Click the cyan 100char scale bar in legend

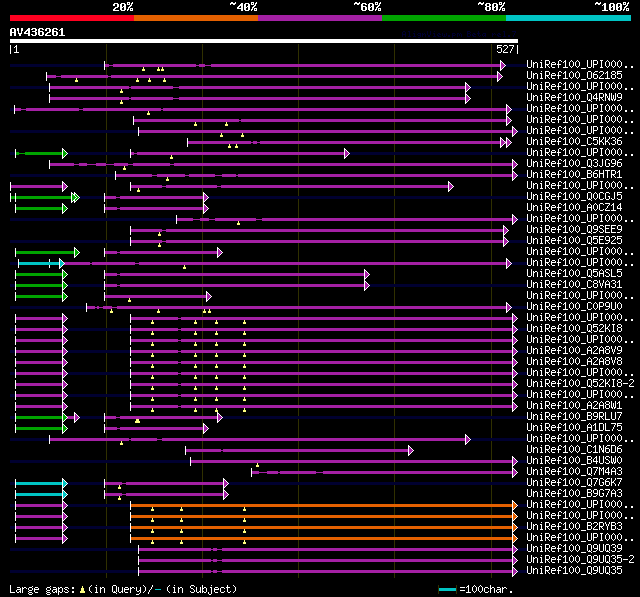point(447,589)
